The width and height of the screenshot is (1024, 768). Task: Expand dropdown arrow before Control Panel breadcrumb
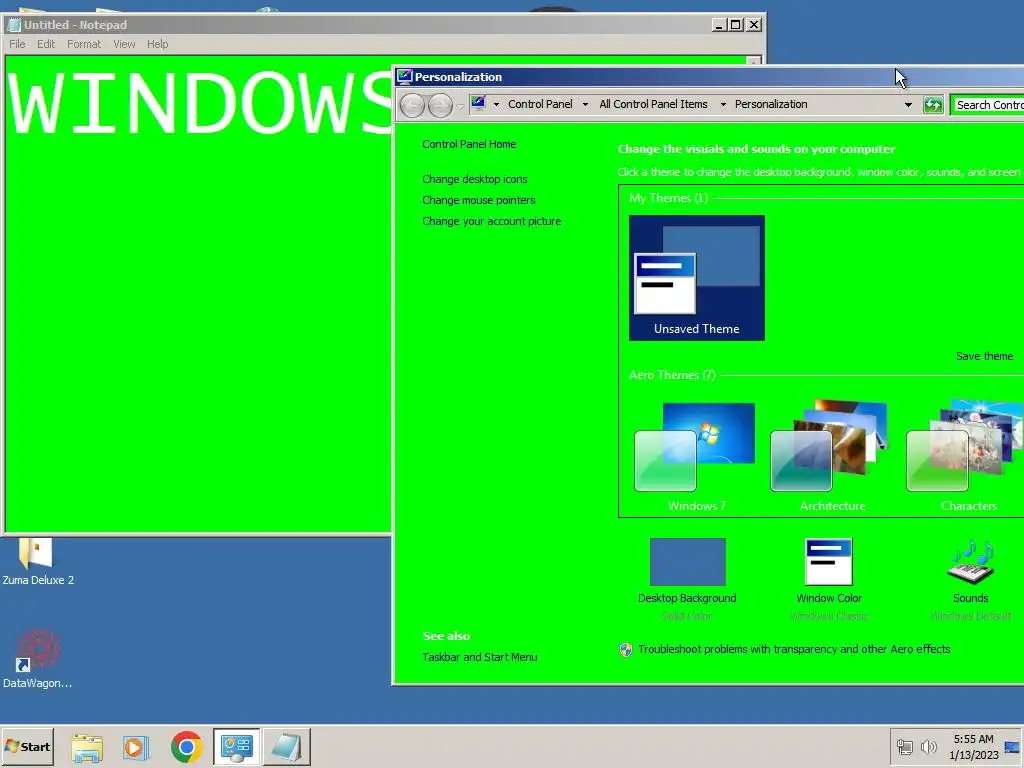tap(496, 104)
